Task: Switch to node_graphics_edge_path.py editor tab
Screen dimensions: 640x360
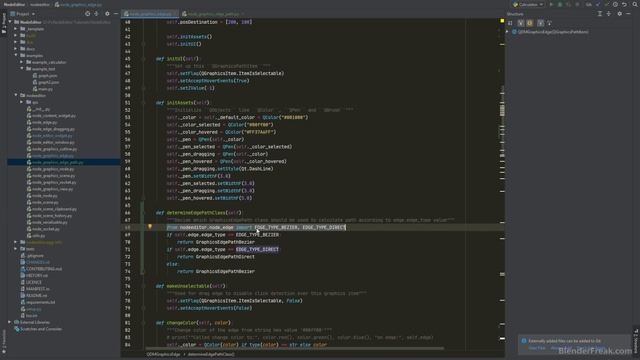Action: pyautogui.click(x=213, y=14)
